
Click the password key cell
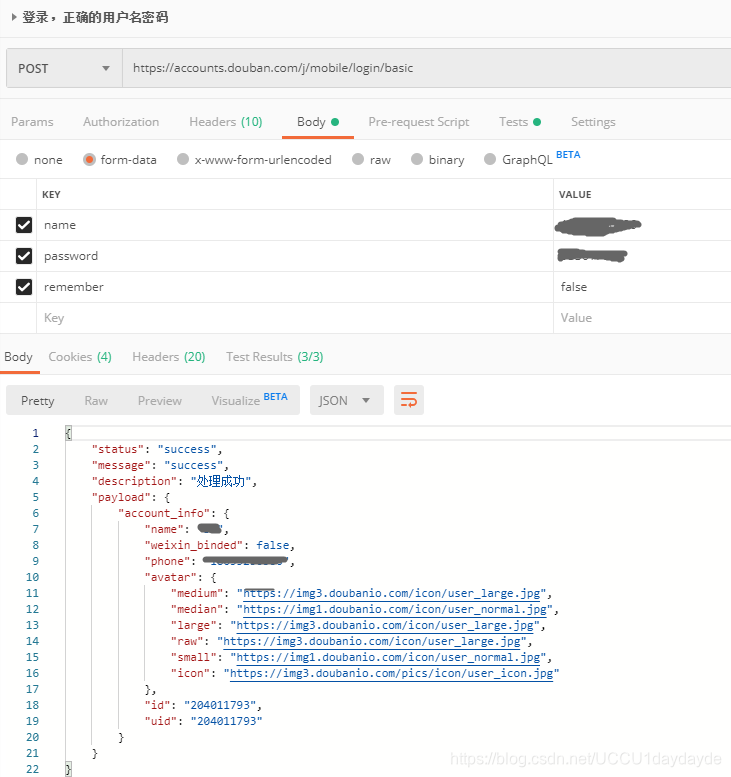pyautogui.click(x=295, y=256)
